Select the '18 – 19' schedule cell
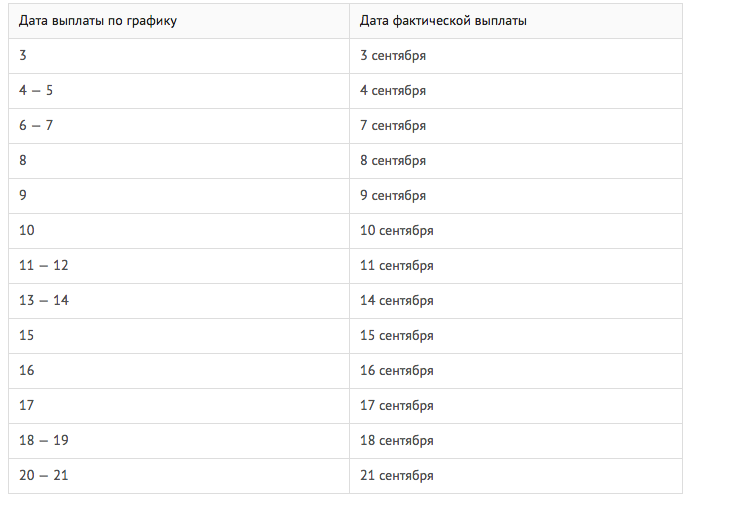 click(x=179, y=441)
